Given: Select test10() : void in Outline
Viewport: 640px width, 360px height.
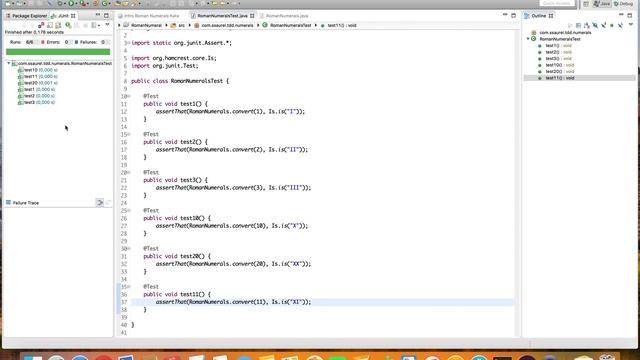Looking at the screenshot, I should [556, 65].
